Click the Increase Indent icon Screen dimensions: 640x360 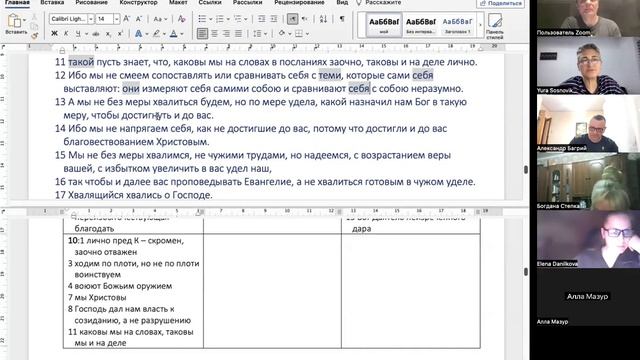[274, 19]
